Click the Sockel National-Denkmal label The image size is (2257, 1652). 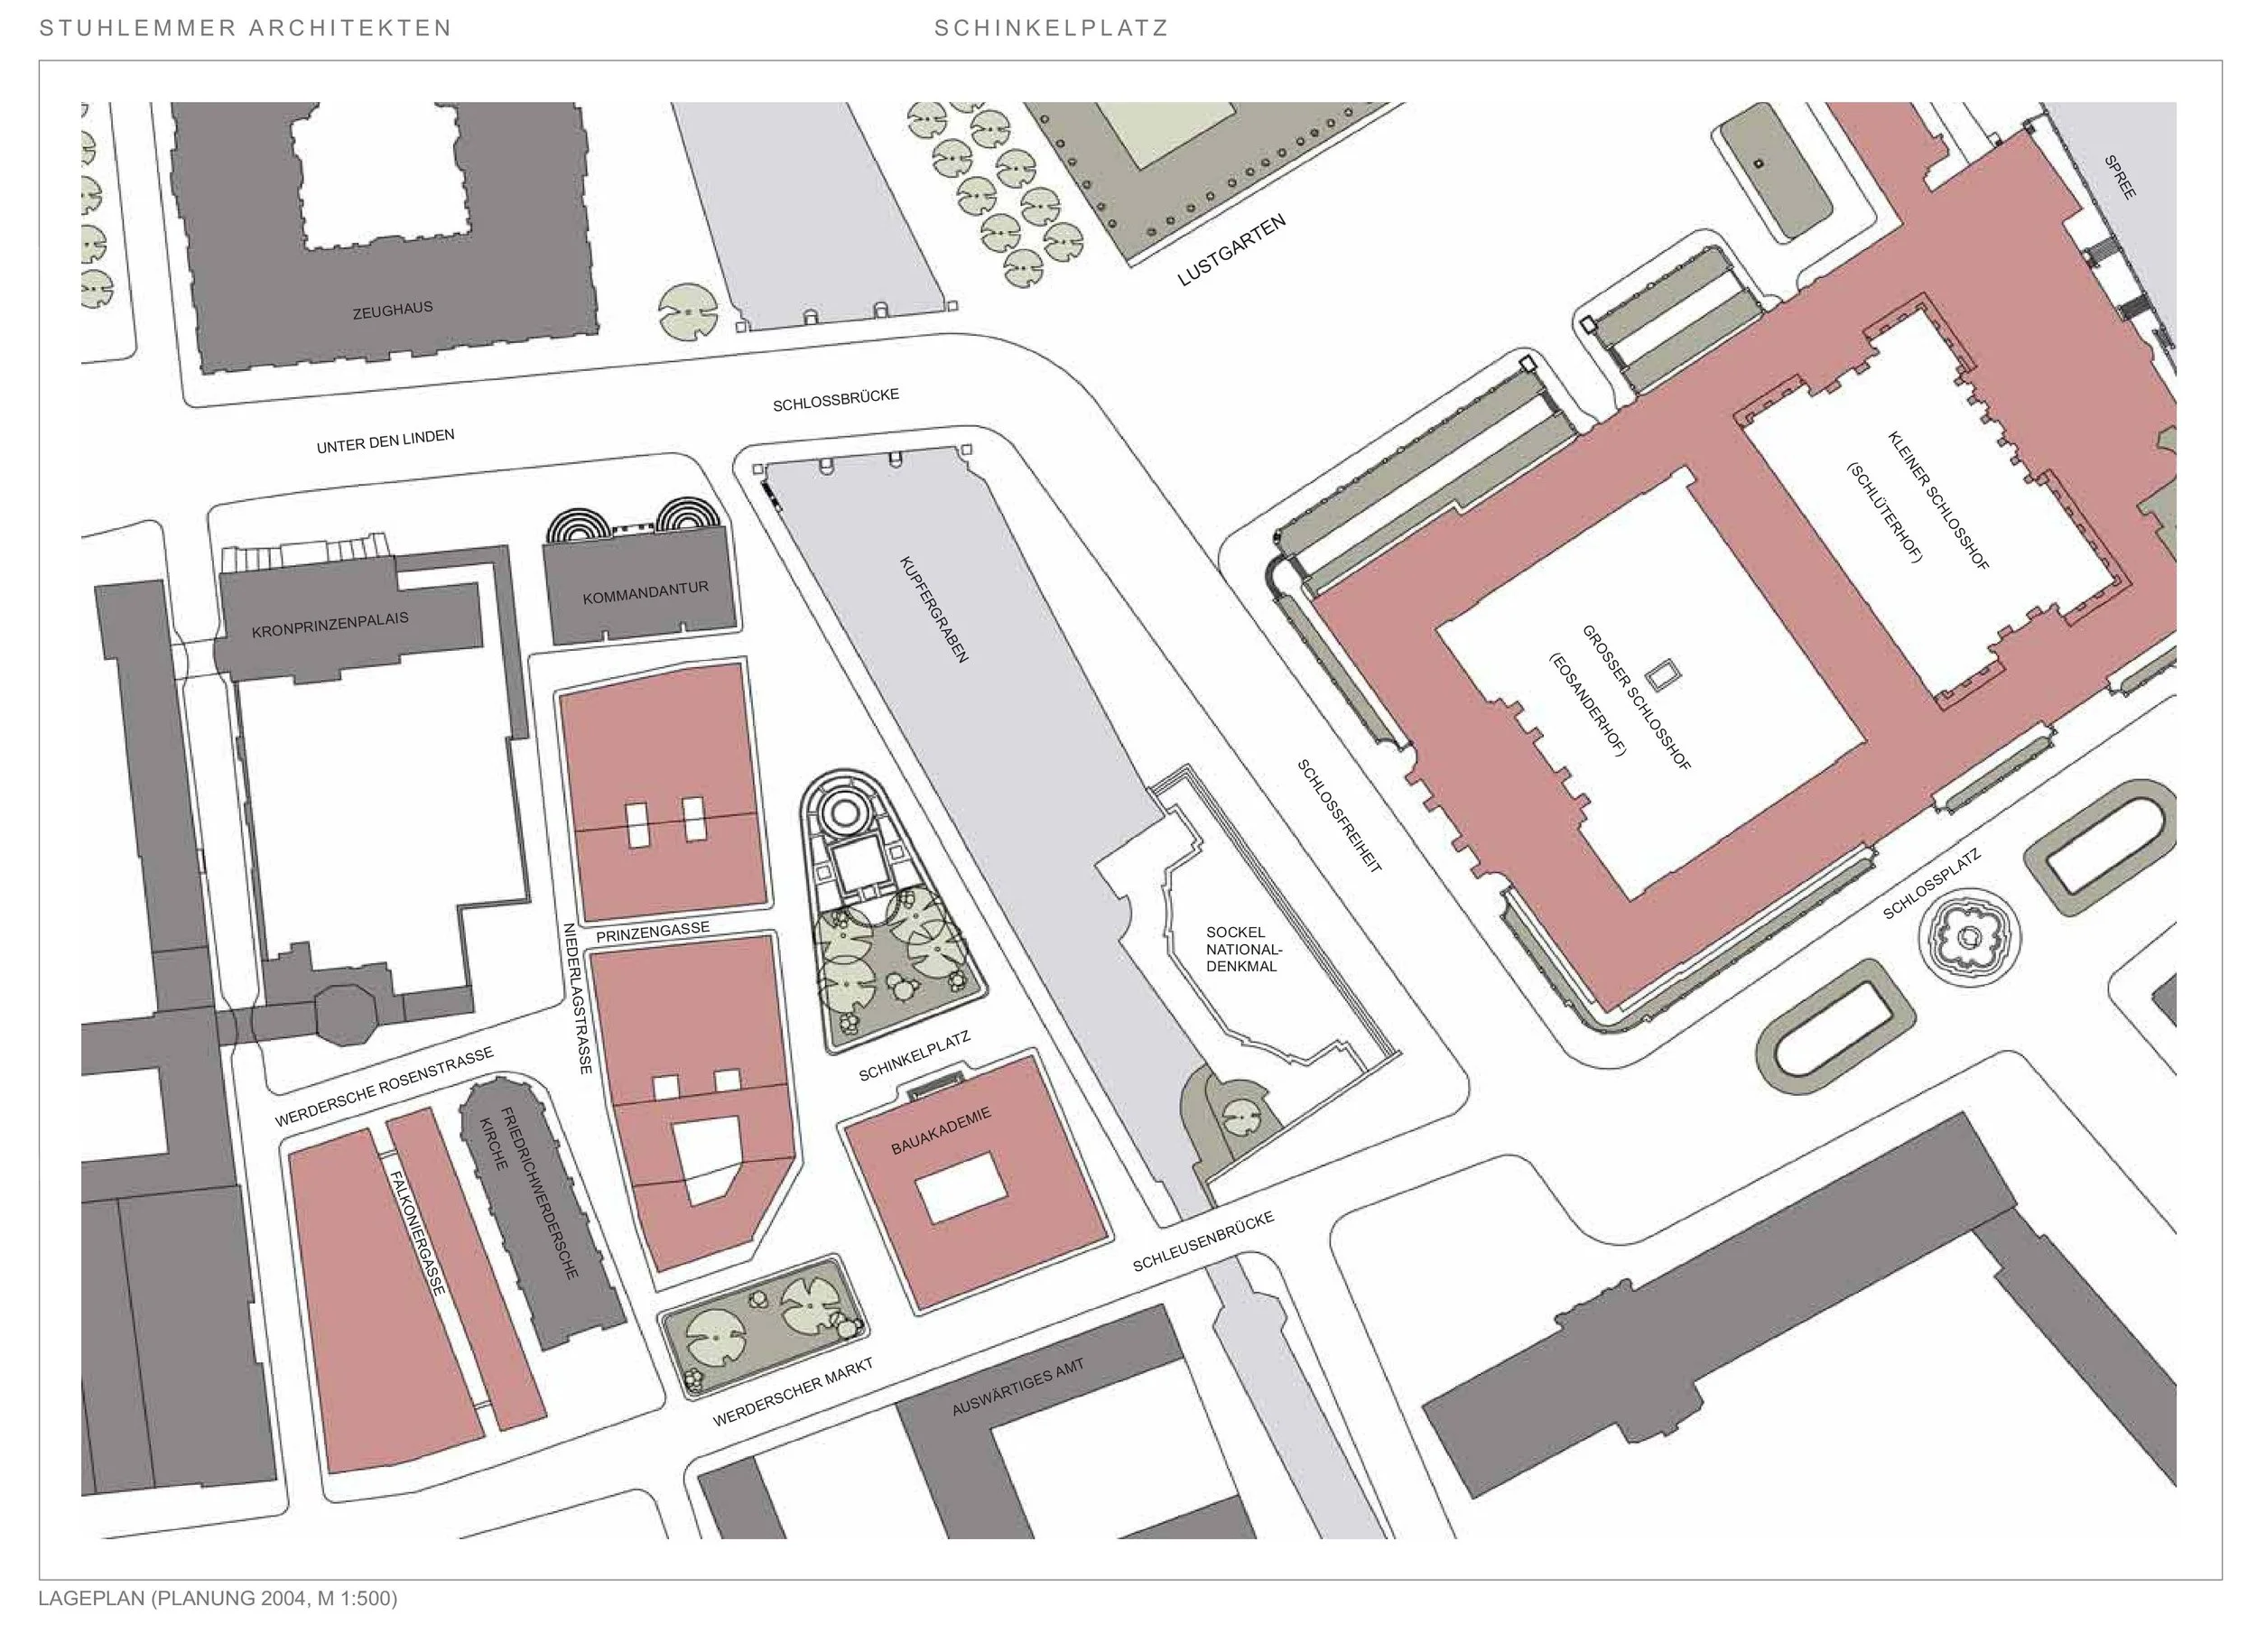tap(1243, 949)
